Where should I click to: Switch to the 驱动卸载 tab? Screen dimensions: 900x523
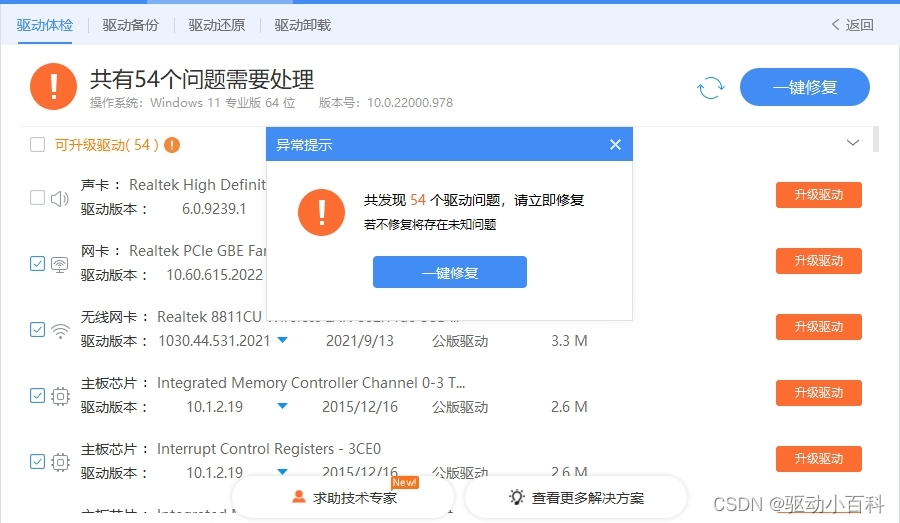302,25
